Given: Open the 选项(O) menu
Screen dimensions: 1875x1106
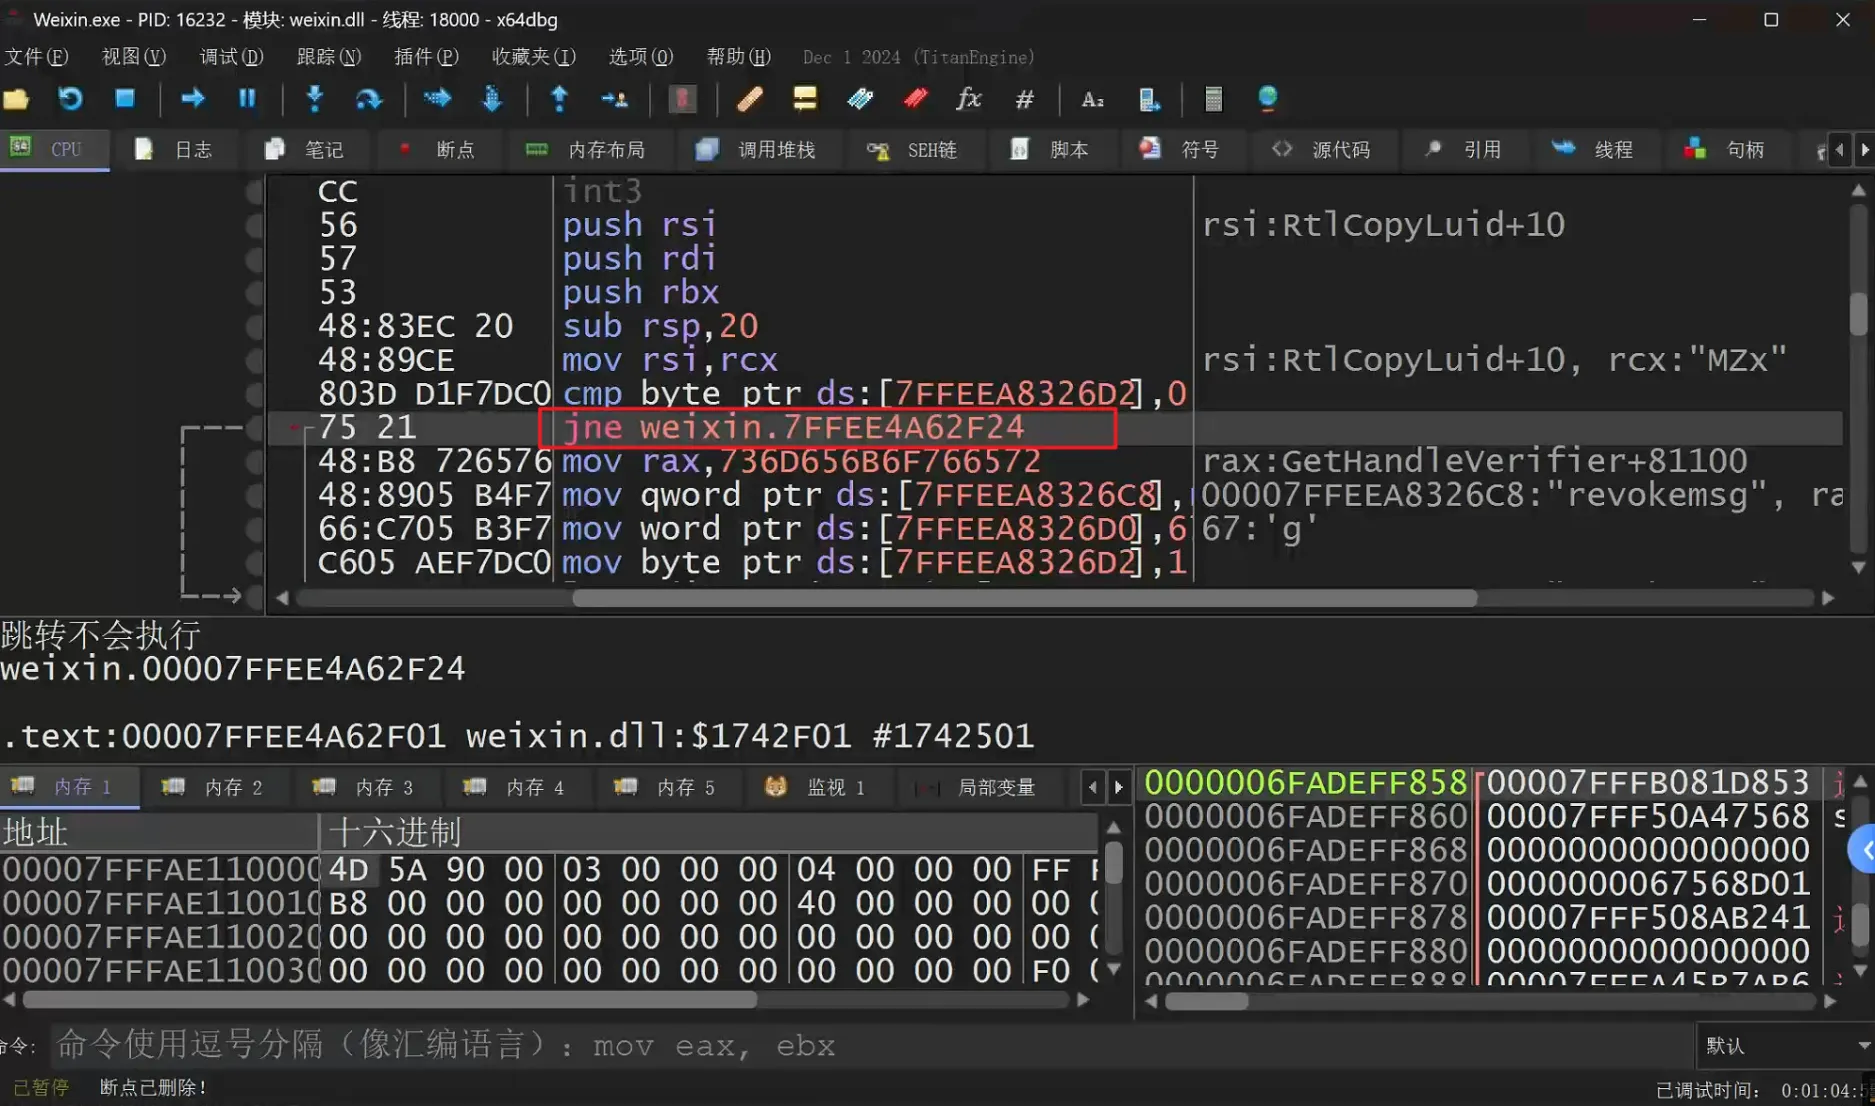Looking at the screenshot, I should (x=641, y=57).
